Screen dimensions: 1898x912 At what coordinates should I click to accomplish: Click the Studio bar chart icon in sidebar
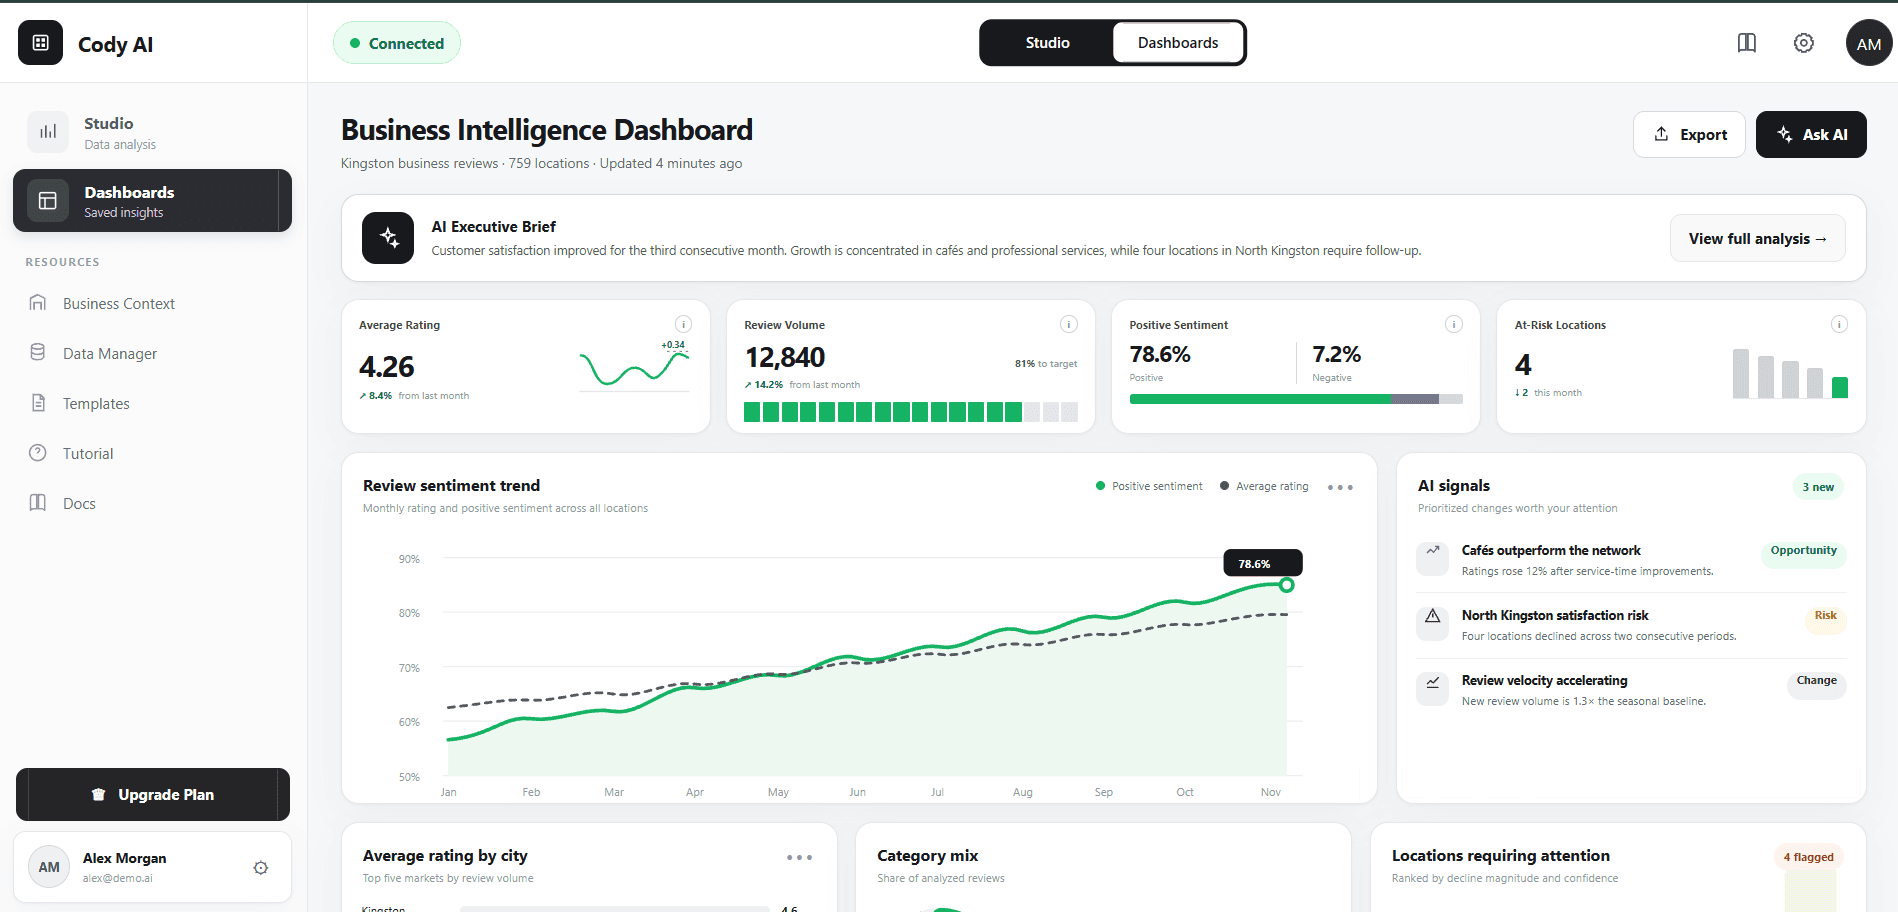tap(48, 132)
